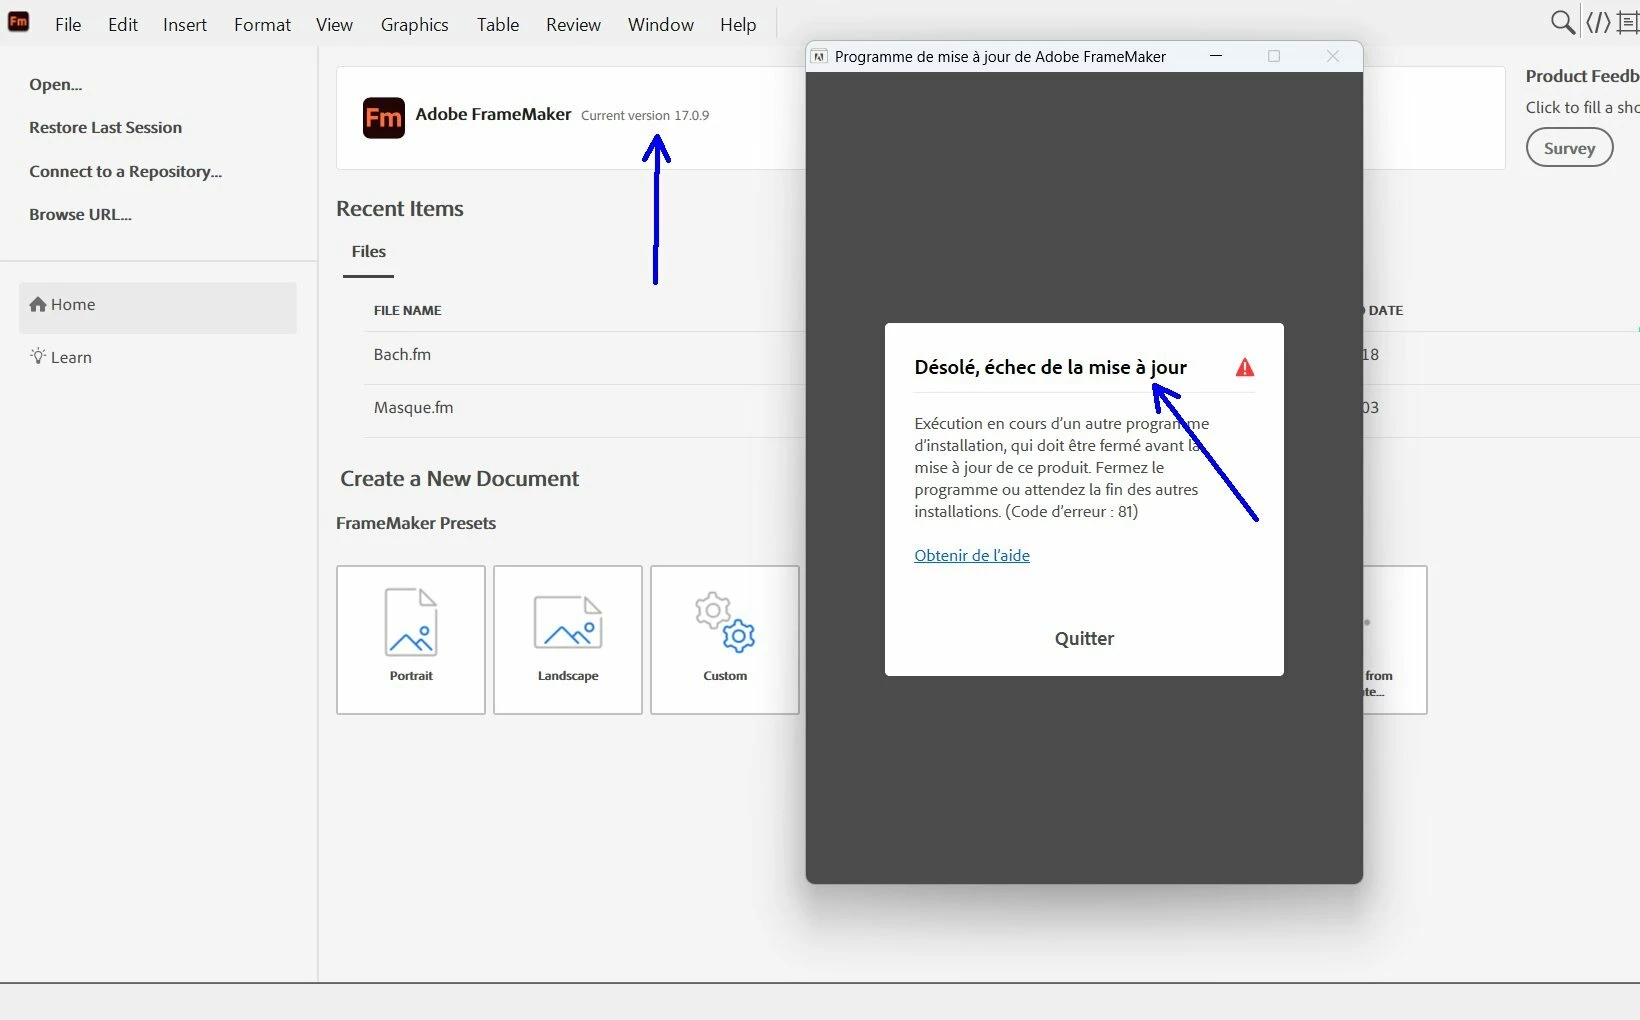The width and height of the screenshot is (1640, 1020).
Task: Open the Graphics menu
Action: [414, 24]
